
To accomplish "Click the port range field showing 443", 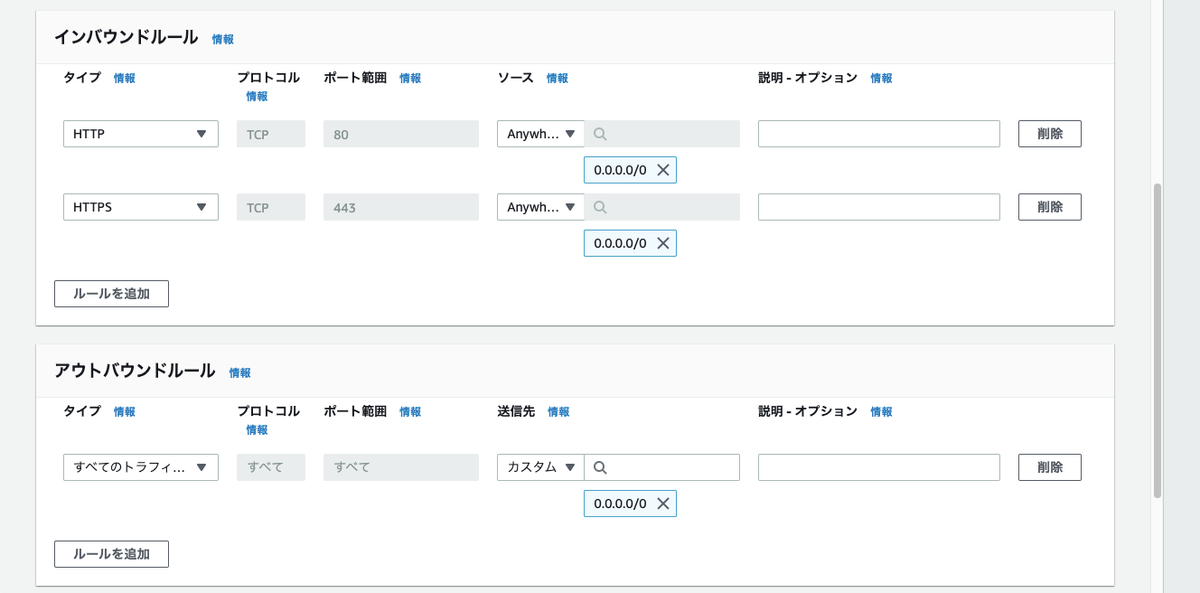I will [x=400, y=207].
